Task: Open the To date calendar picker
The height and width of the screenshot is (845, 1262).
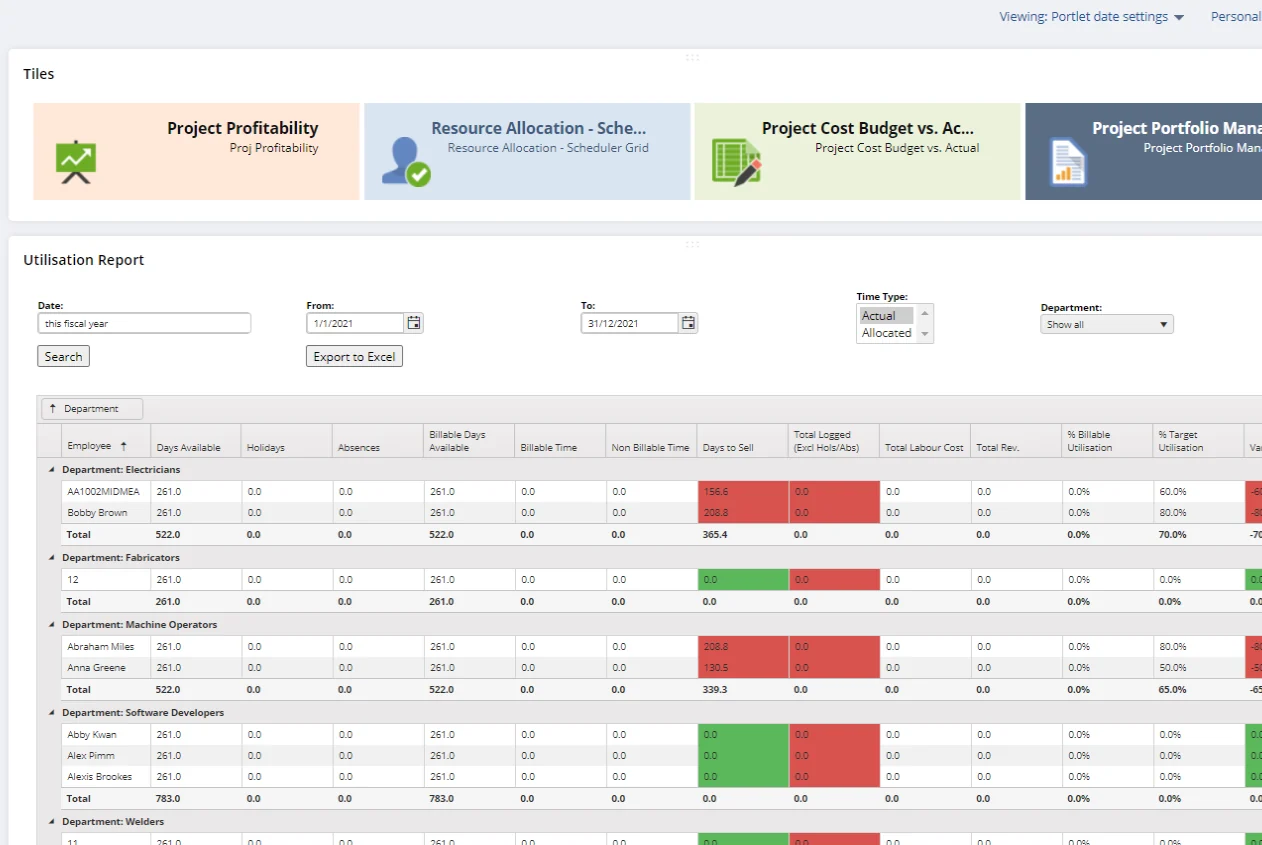Action: 688,323
